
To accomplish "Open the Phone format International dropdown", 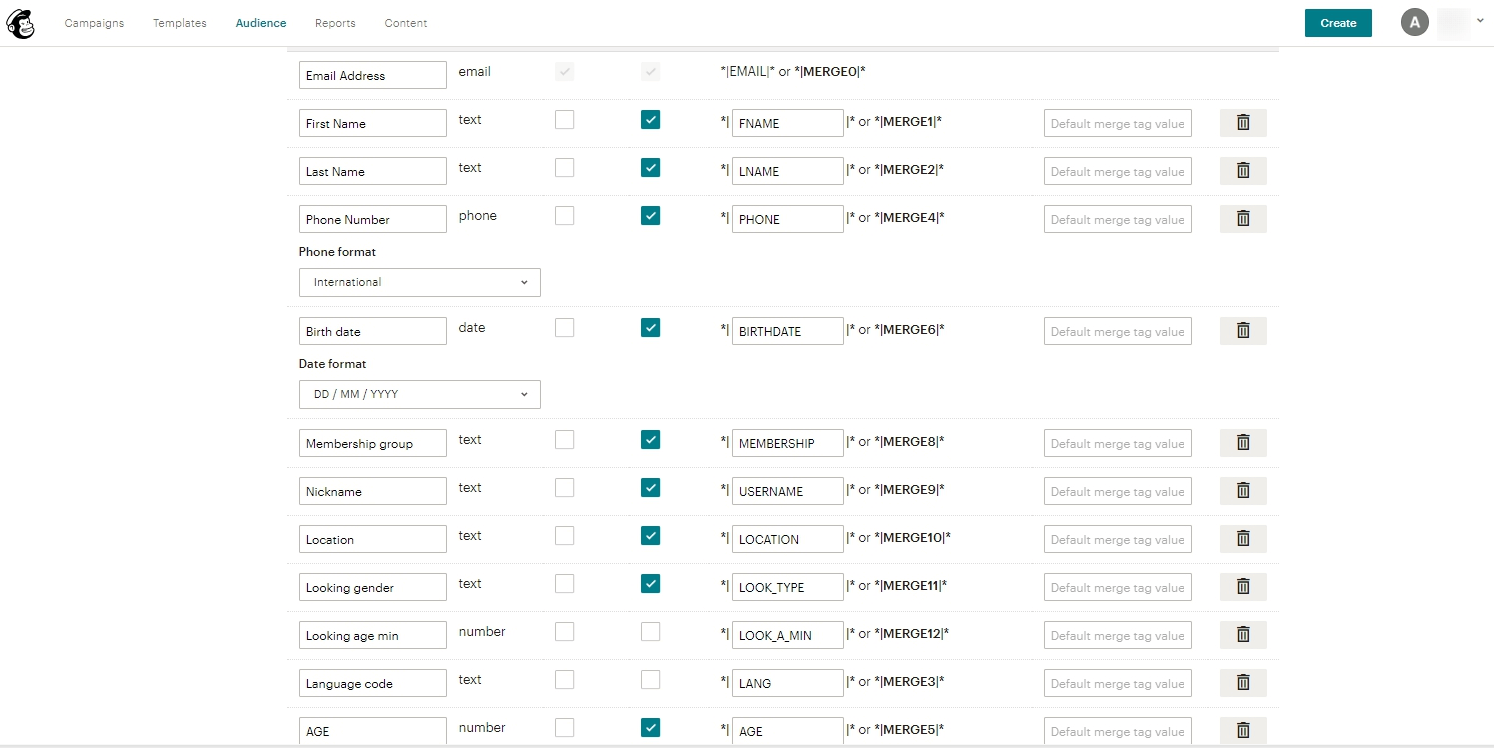I will coord(420,282).
